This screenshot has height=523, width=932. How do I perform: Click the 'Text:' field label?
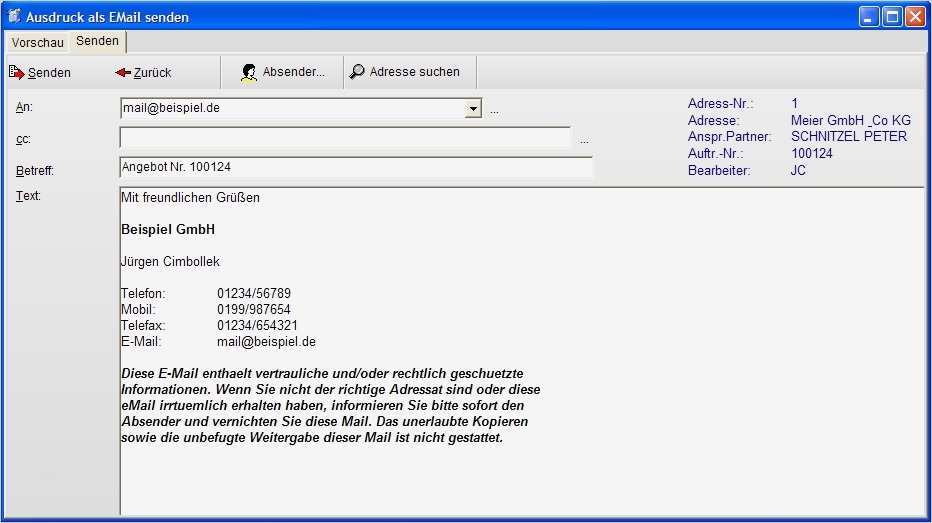pos(28,196)
